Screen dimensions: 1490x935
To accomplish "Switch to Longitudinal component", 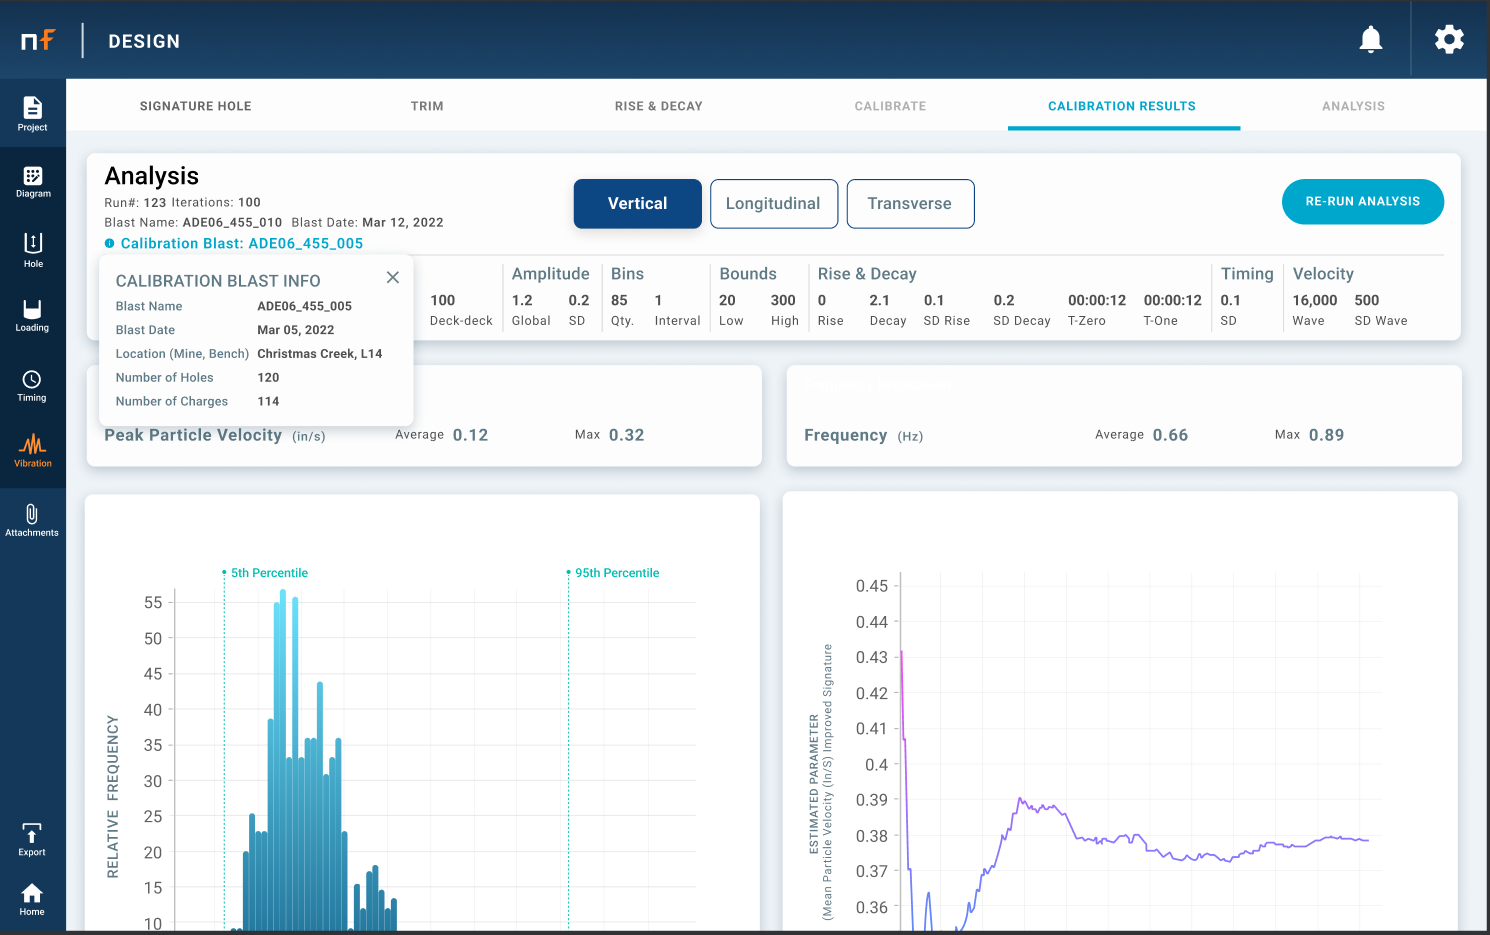I will pyautogui.click(x=773, y=204).
